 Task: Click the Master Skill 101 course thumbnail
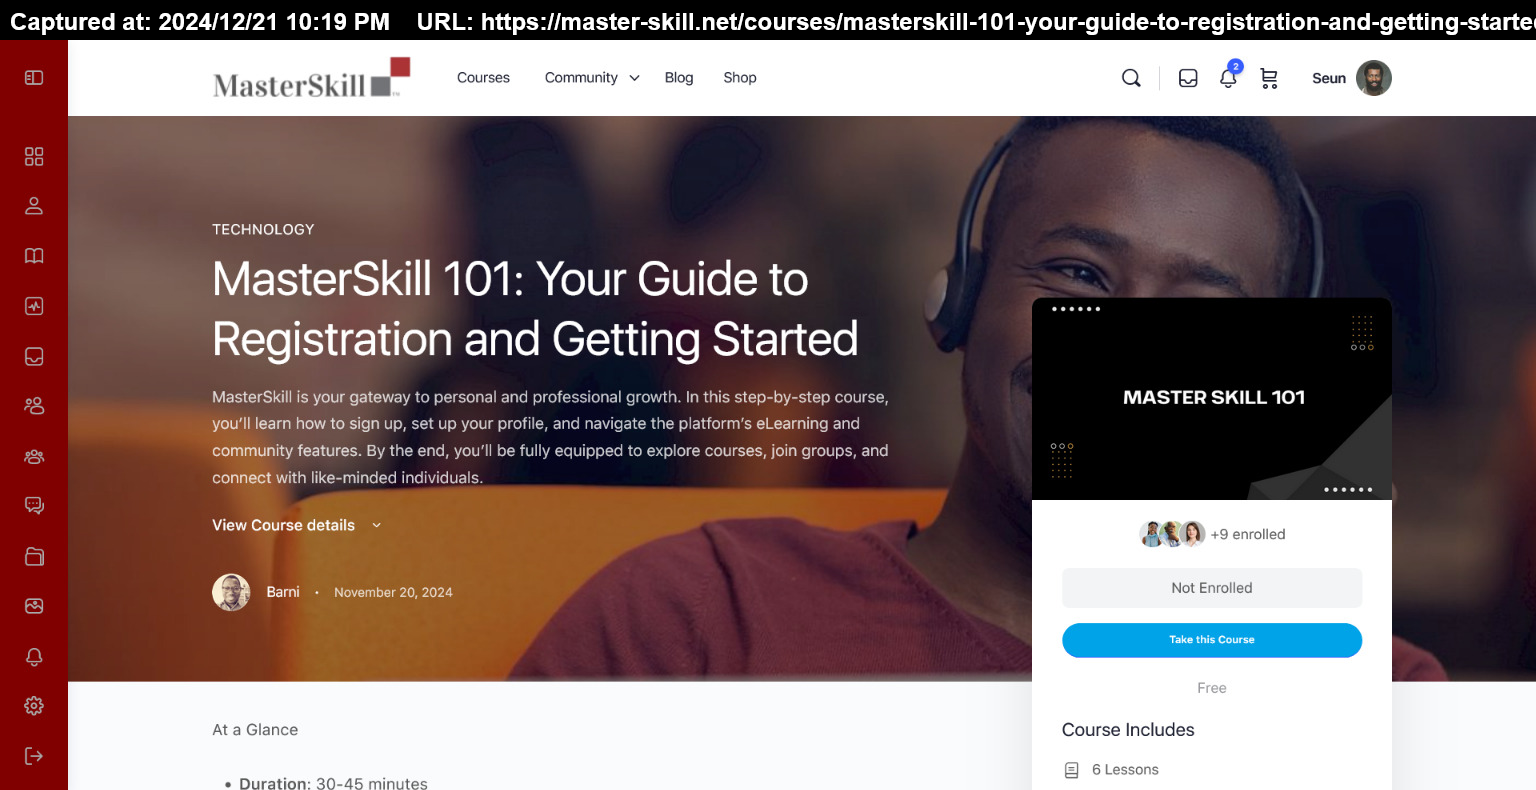click(x=1212, y=398)
